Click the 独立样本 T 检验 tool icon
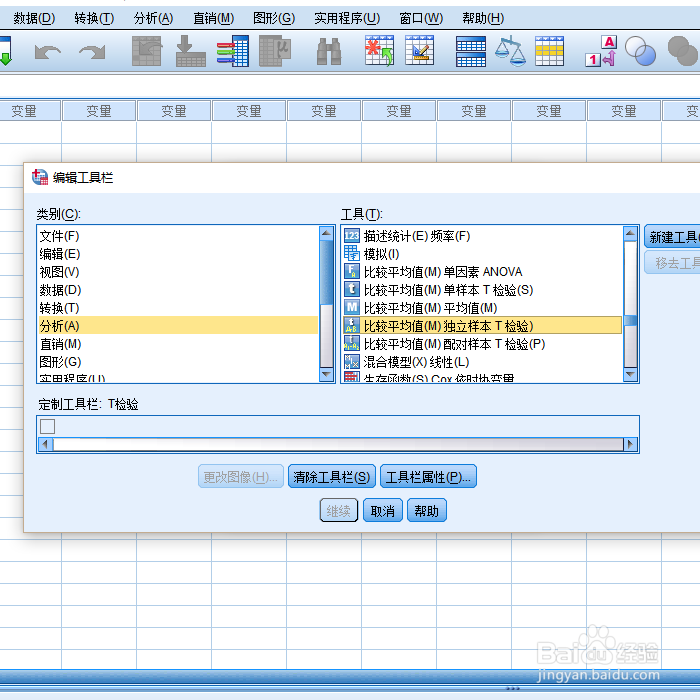The image size is (700, 700). coord(352,325)
